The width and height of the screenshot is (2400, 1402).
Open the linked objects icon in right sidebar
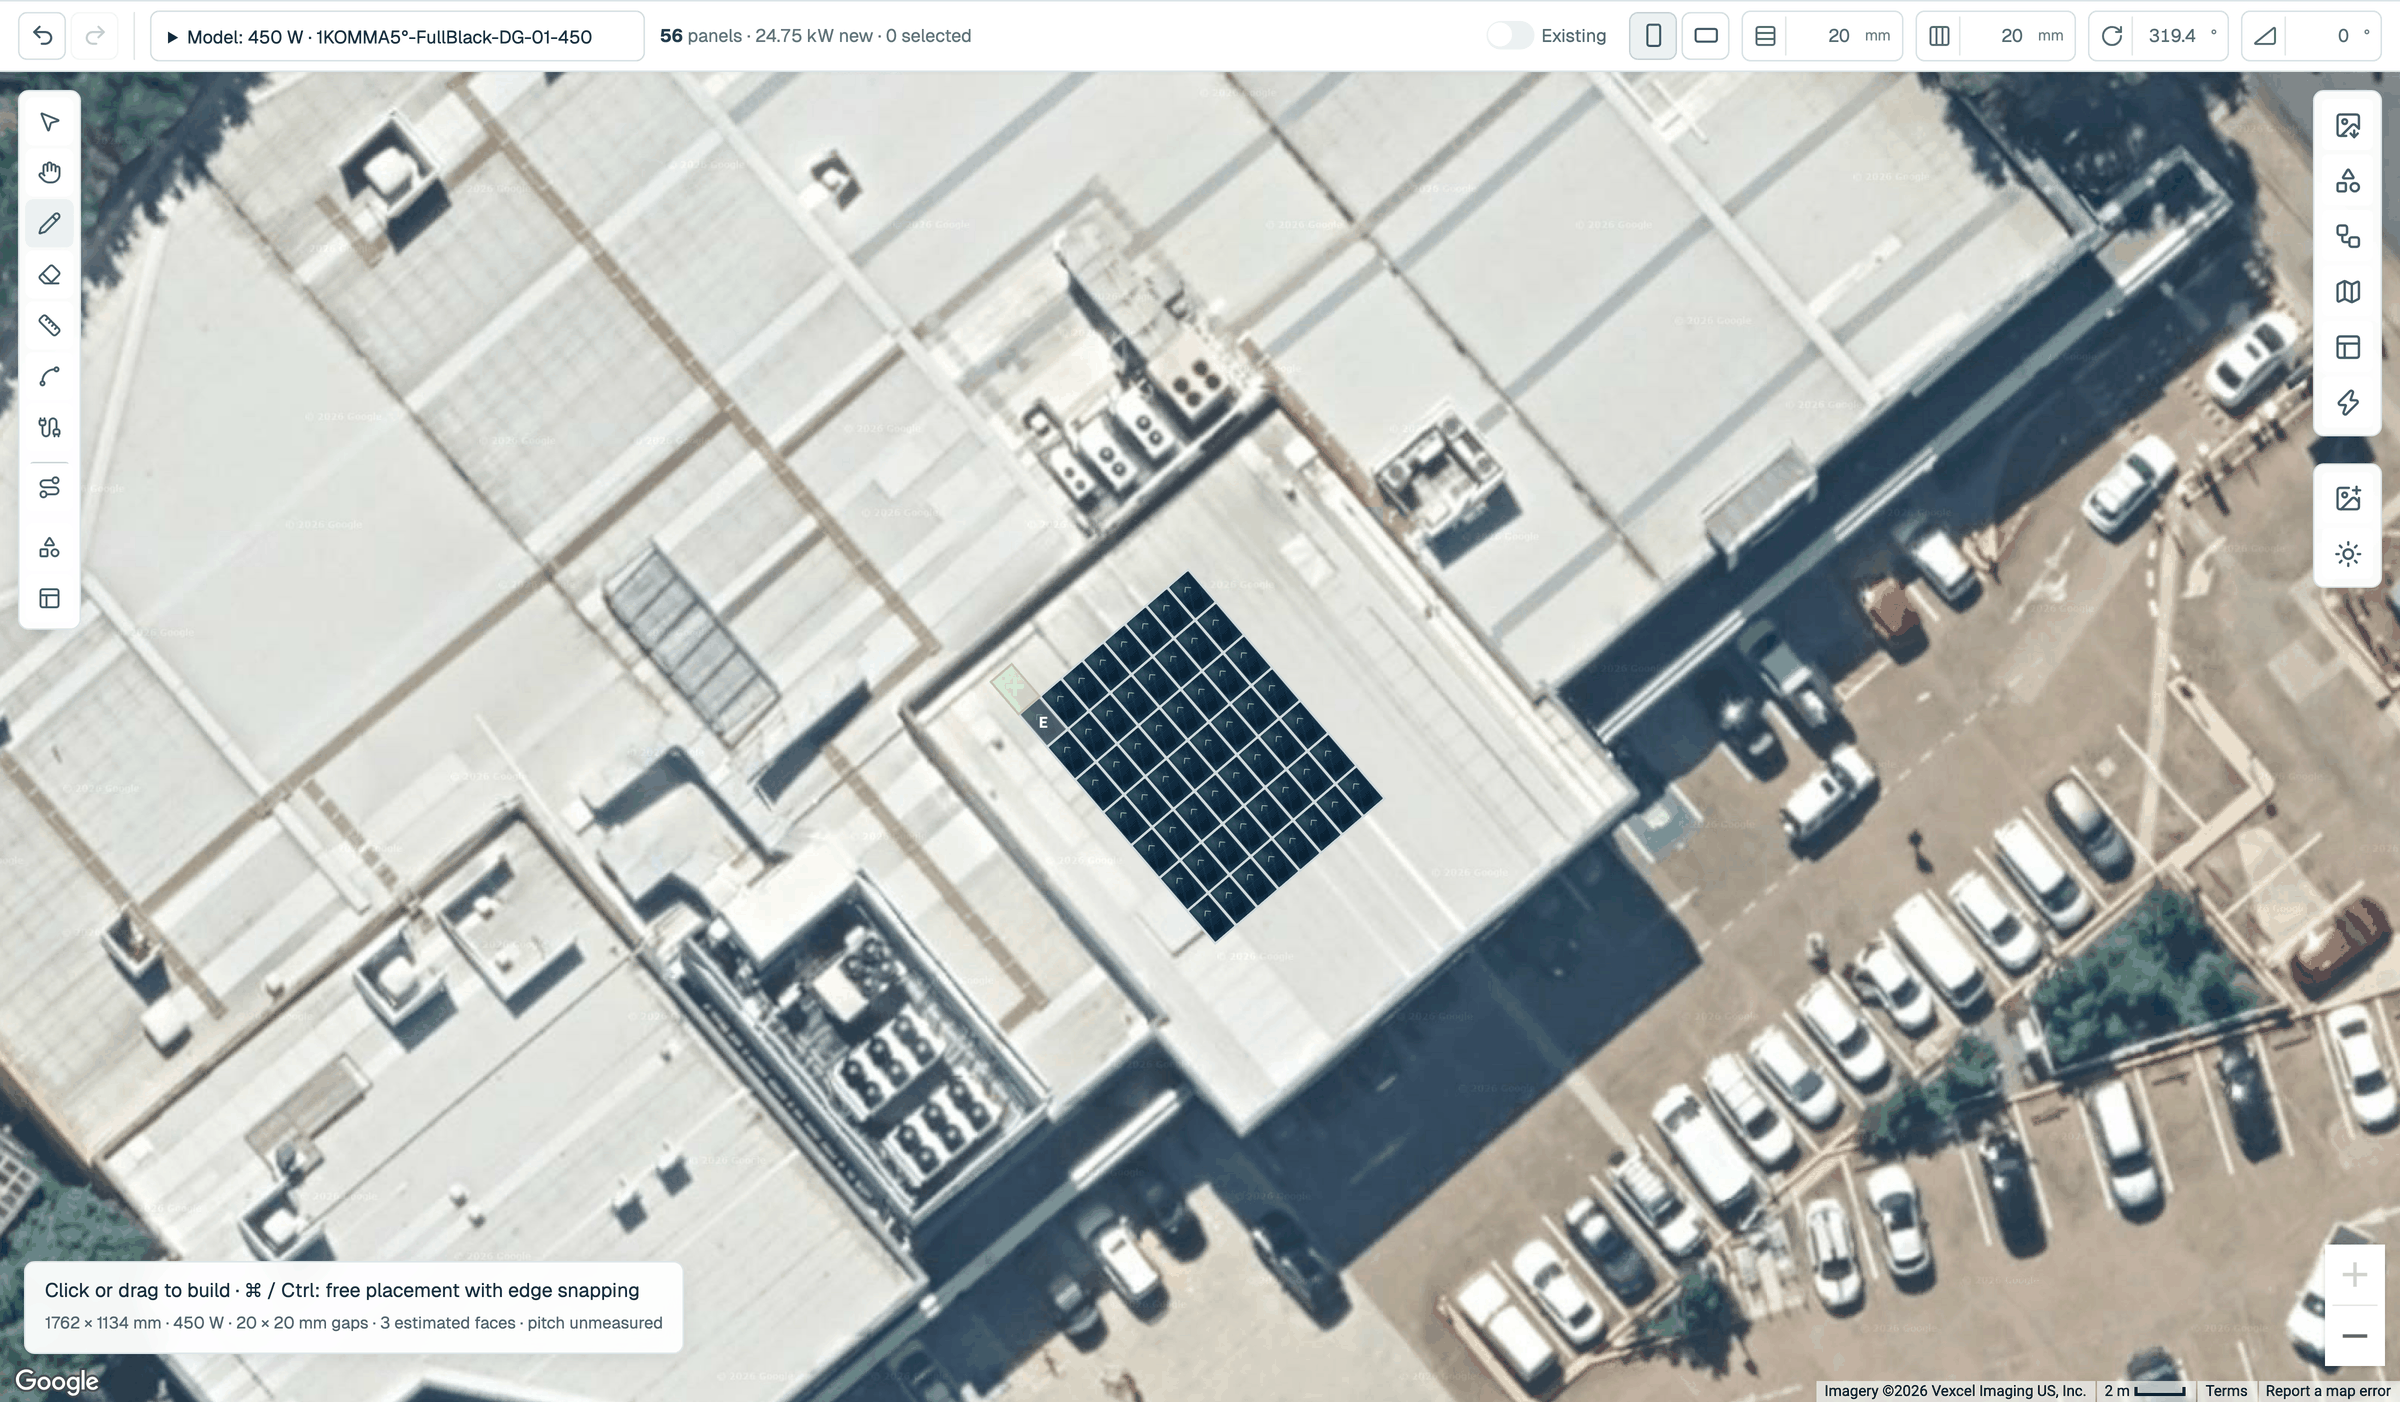click(x=2348, y=237)
